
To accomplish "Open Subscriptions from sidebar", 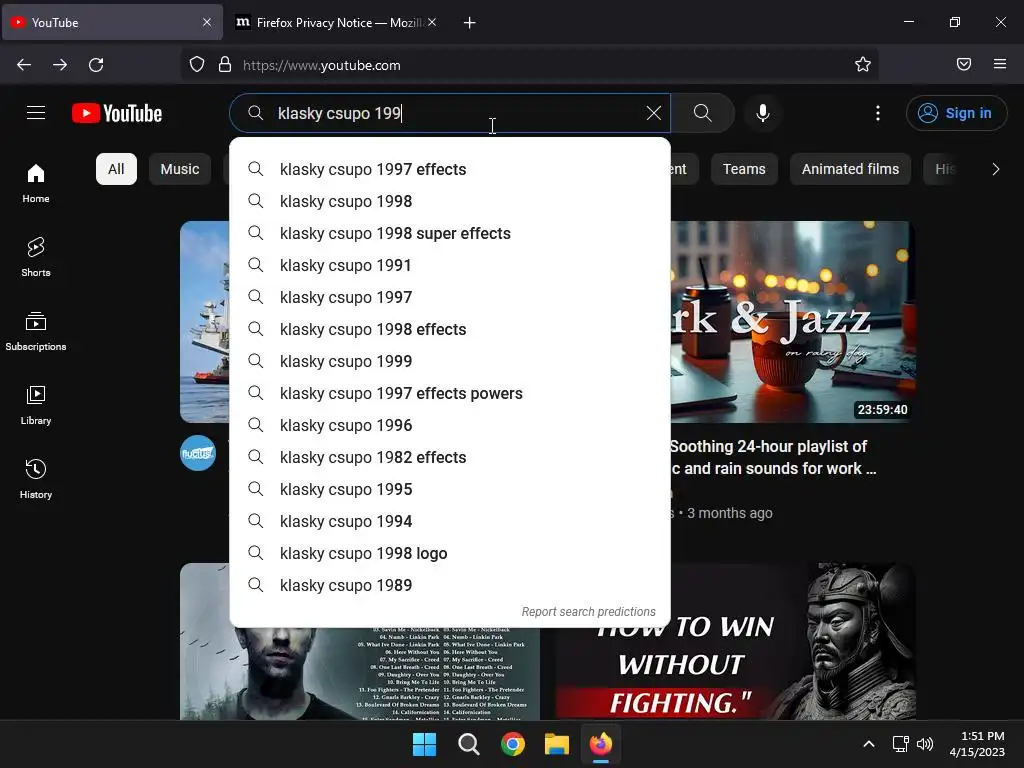I will [x=36, y=331].
